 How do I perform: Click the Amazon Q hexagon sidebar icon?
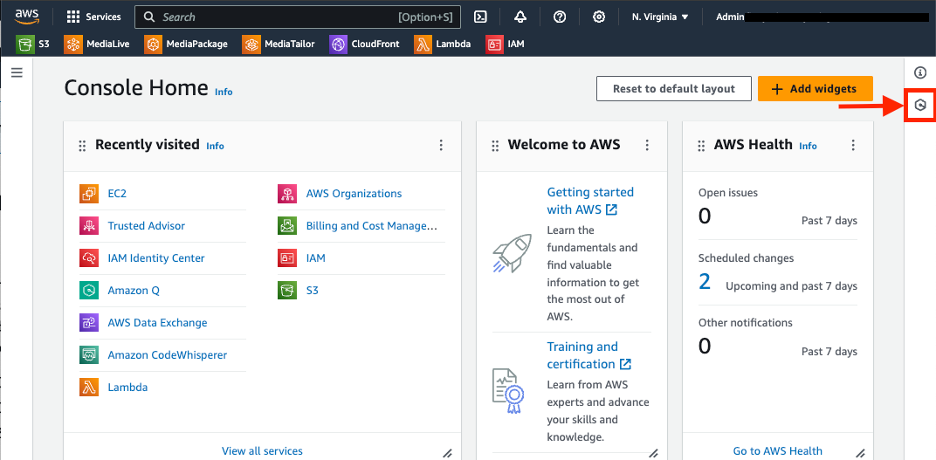coord(920,104)
